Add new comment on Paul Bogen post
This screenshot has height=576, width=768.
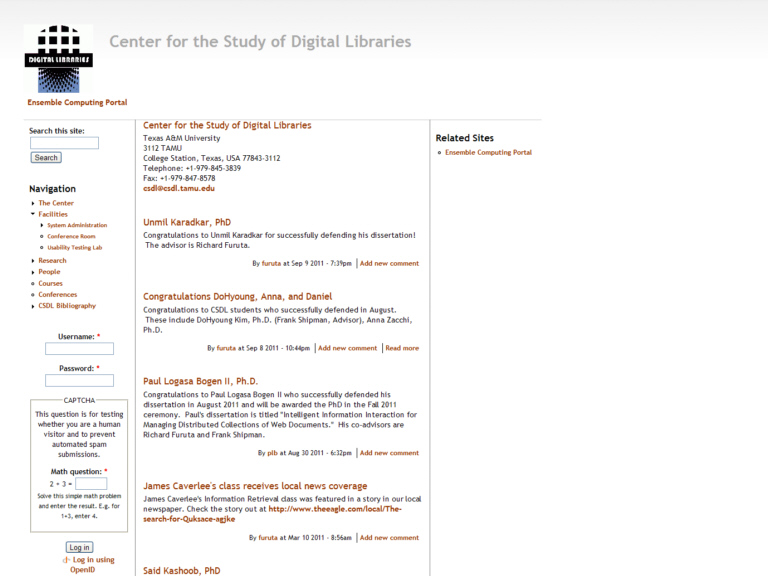389,453
